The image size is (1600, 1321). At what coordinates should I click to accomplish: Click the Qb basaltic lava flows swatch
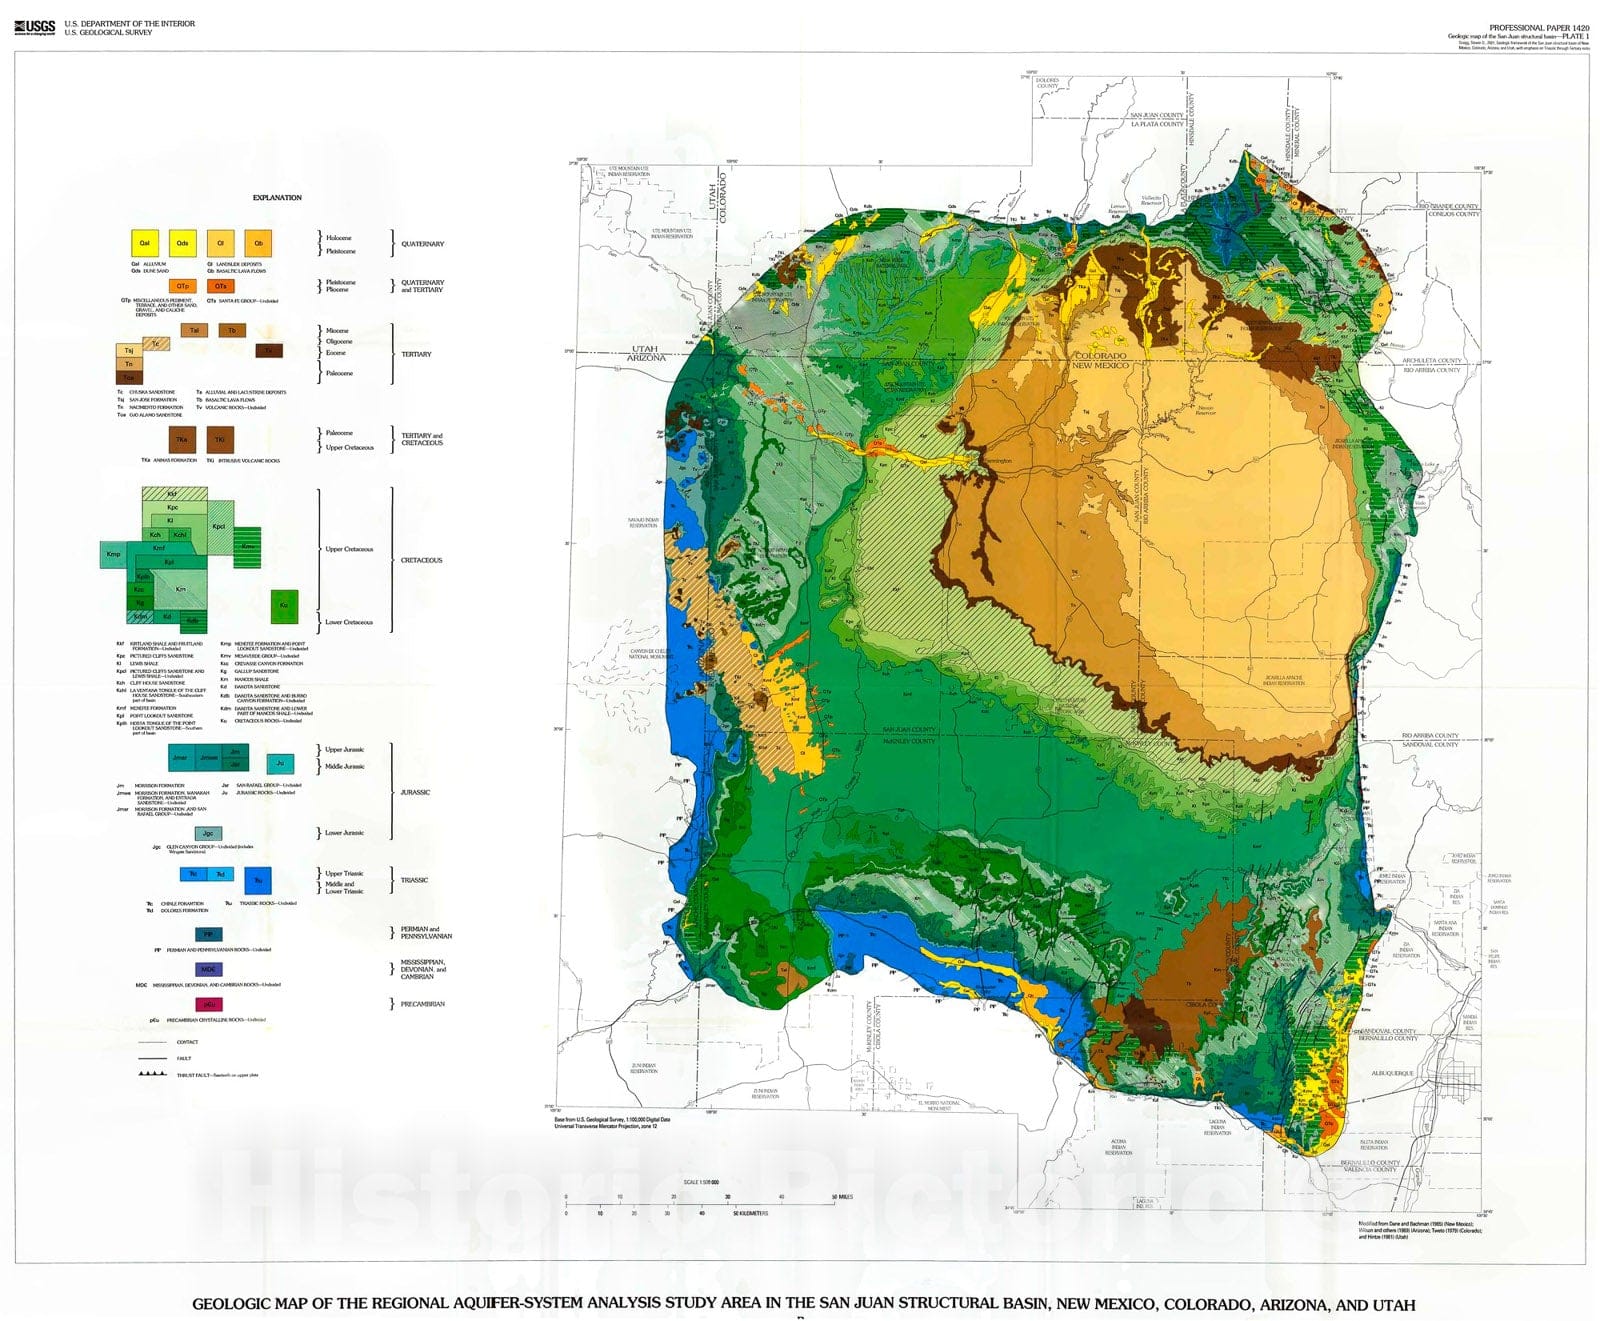[258, 243]
